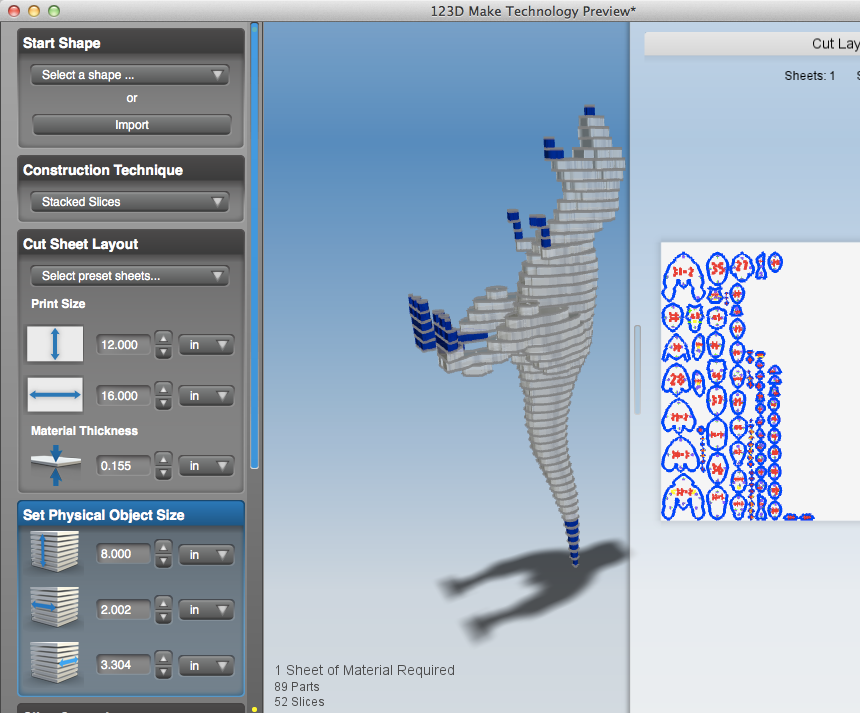Click the object height stacked-slices icon

(x=54, y=552)
